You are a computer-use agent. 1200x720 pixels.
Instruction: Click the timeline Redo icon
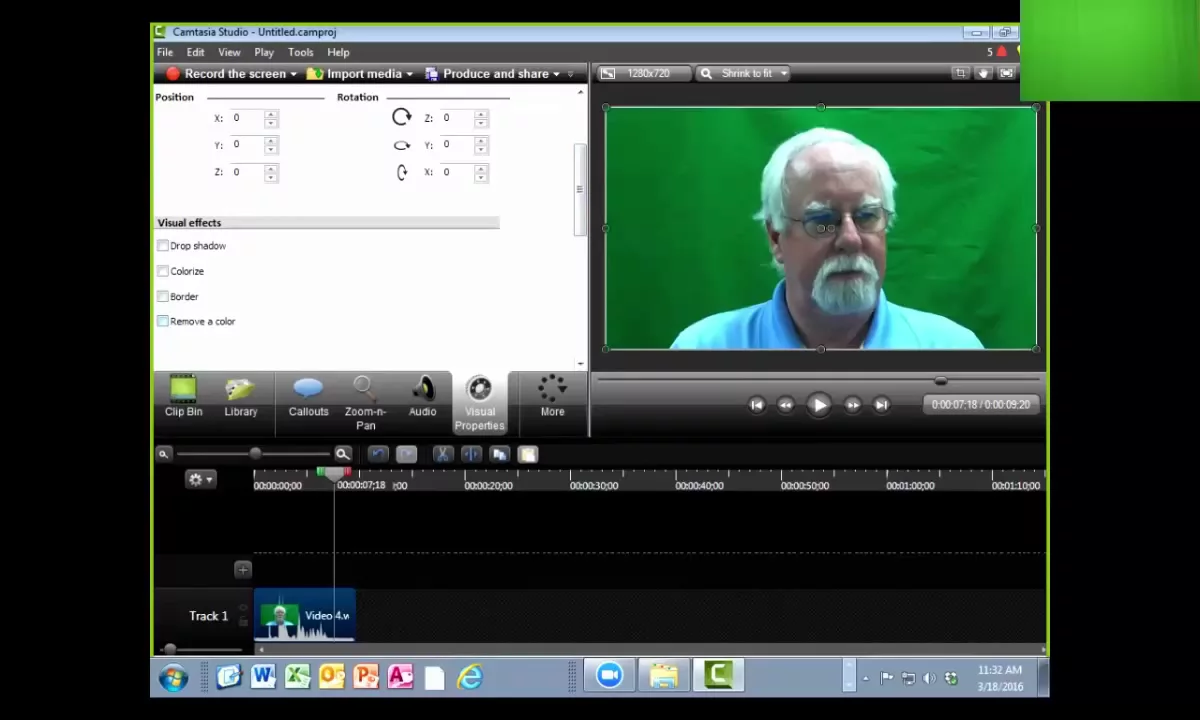coord(406,455)
